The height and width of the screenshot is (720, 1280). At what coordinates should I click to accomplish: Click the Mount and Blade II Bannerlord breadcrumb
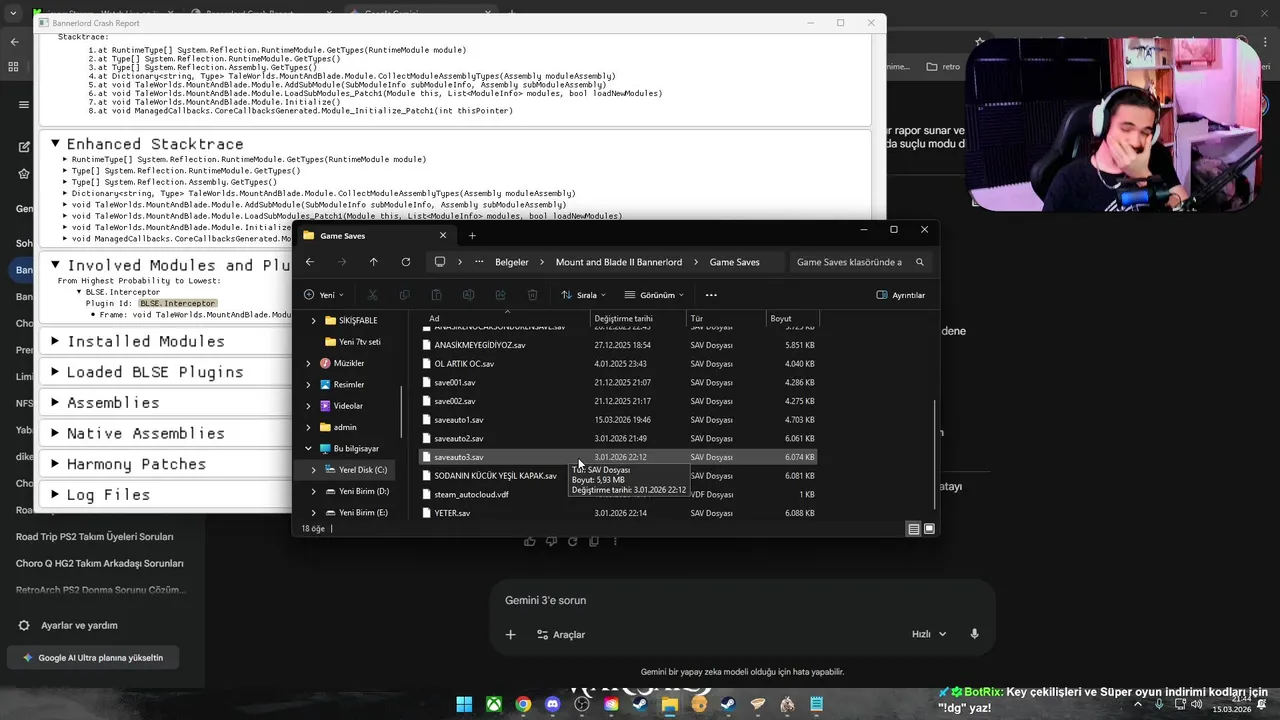tap(619, 262)
